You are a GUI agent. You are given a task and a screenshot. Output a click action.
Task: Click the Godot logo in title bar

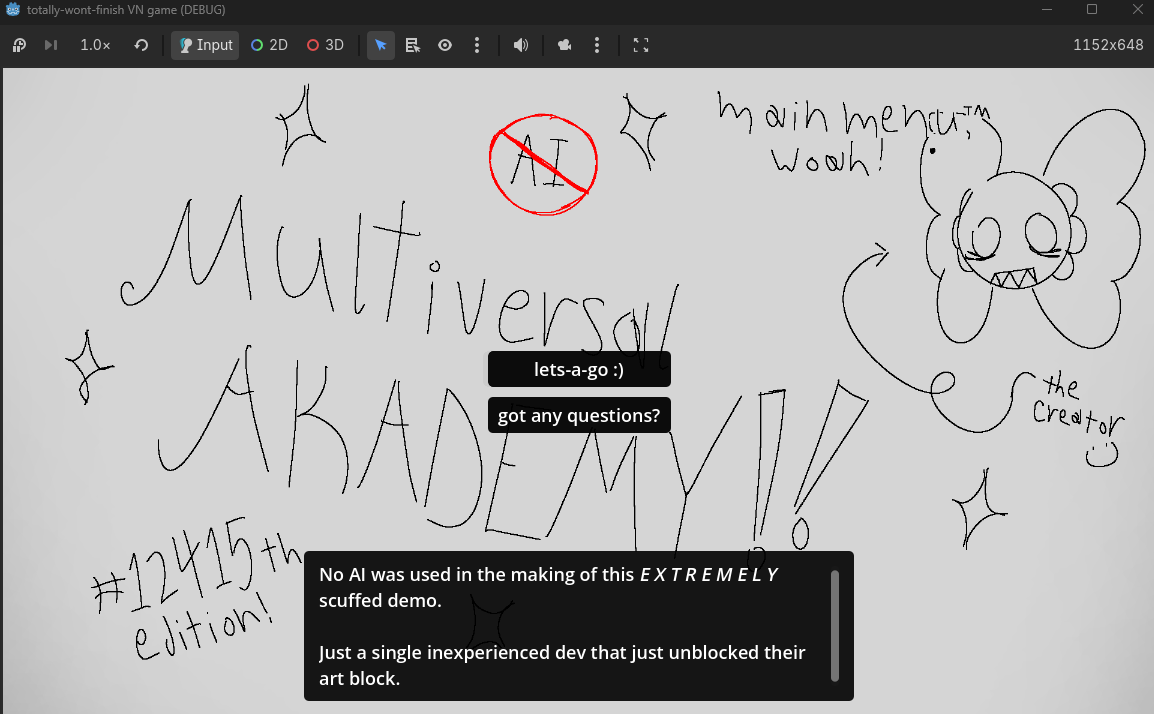pos(13,10)
